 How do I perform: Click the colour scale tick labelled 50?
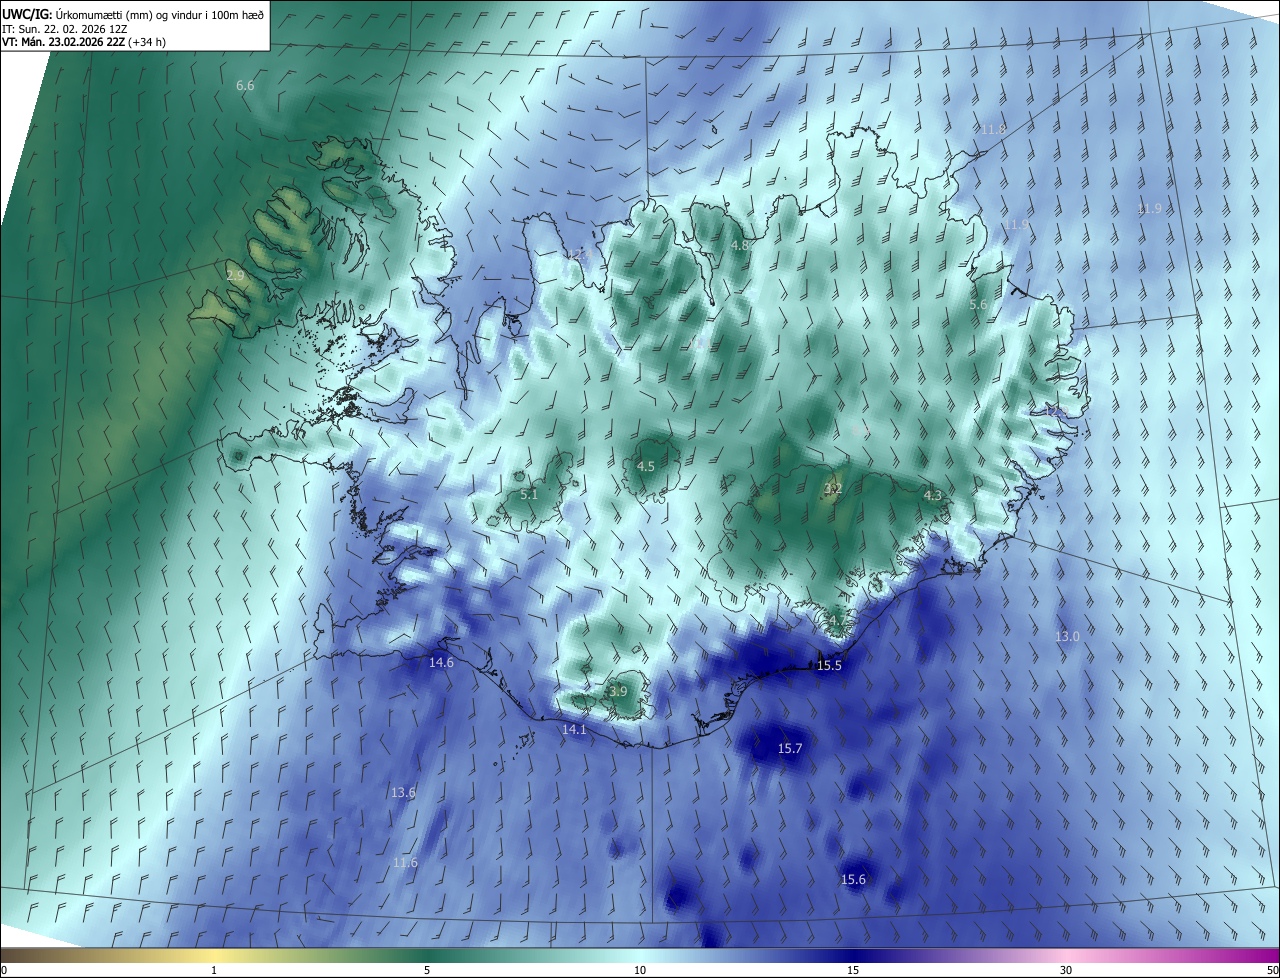pyautogui.click(x=1272, y=971)
